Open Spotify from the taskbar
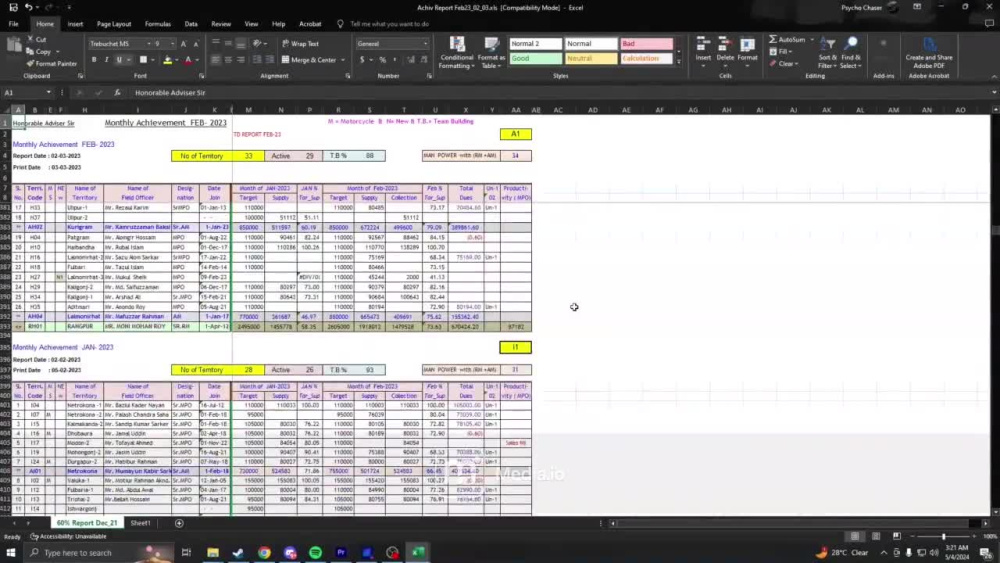The image size is (1000, 563). click(x=316, y=552)
